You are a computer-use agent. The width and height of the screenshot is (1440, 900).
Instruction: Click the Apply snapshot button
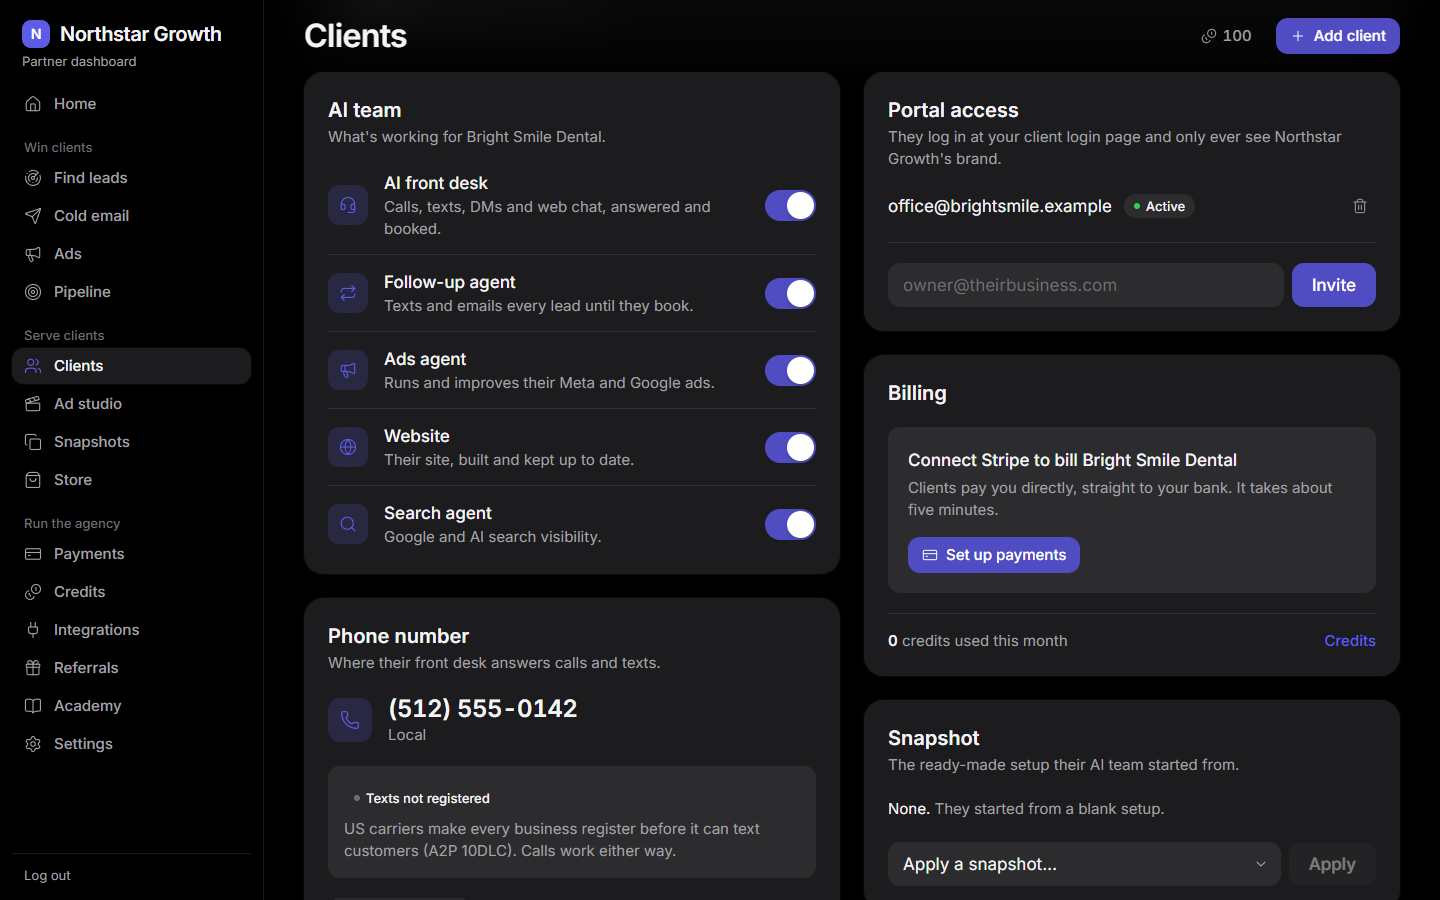1332,864
